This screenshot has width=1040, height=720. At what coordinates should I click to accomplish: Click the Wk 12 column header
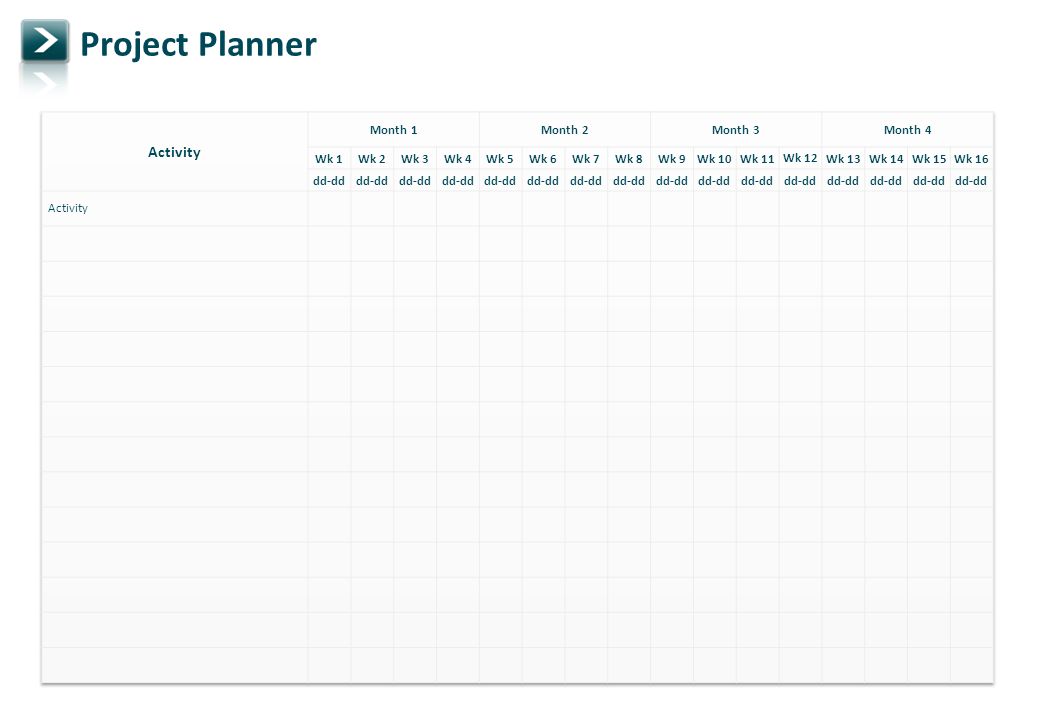(x=800, y=158)
